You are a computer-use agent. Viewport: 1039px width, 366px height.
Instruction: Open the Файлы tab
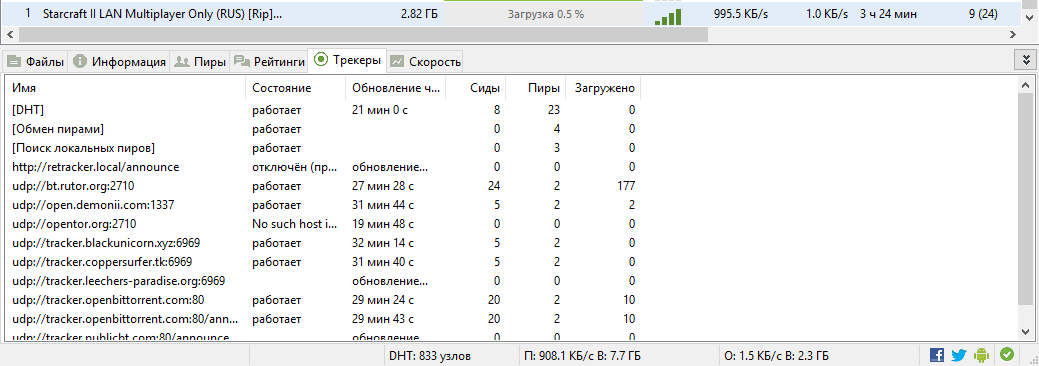pyautogui.click(x=36, y=62)
